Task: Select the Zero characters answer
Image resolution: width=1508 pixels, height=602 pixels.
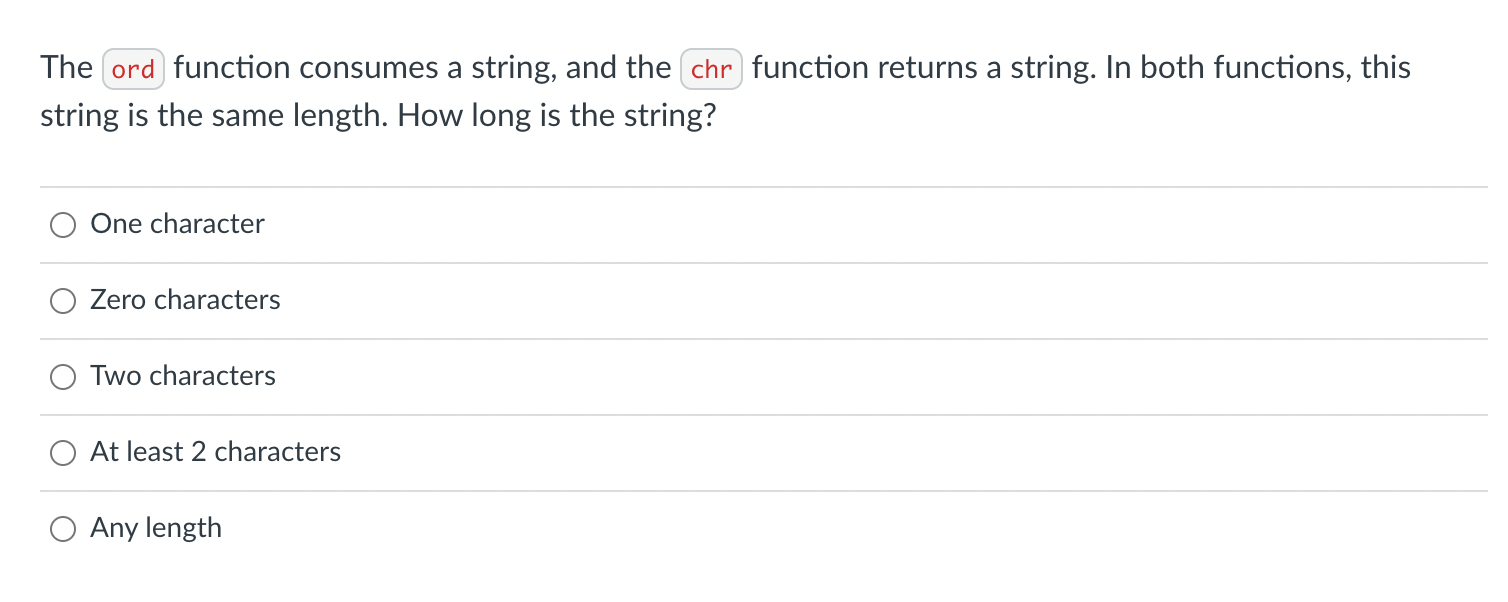Action: point(63,300)
